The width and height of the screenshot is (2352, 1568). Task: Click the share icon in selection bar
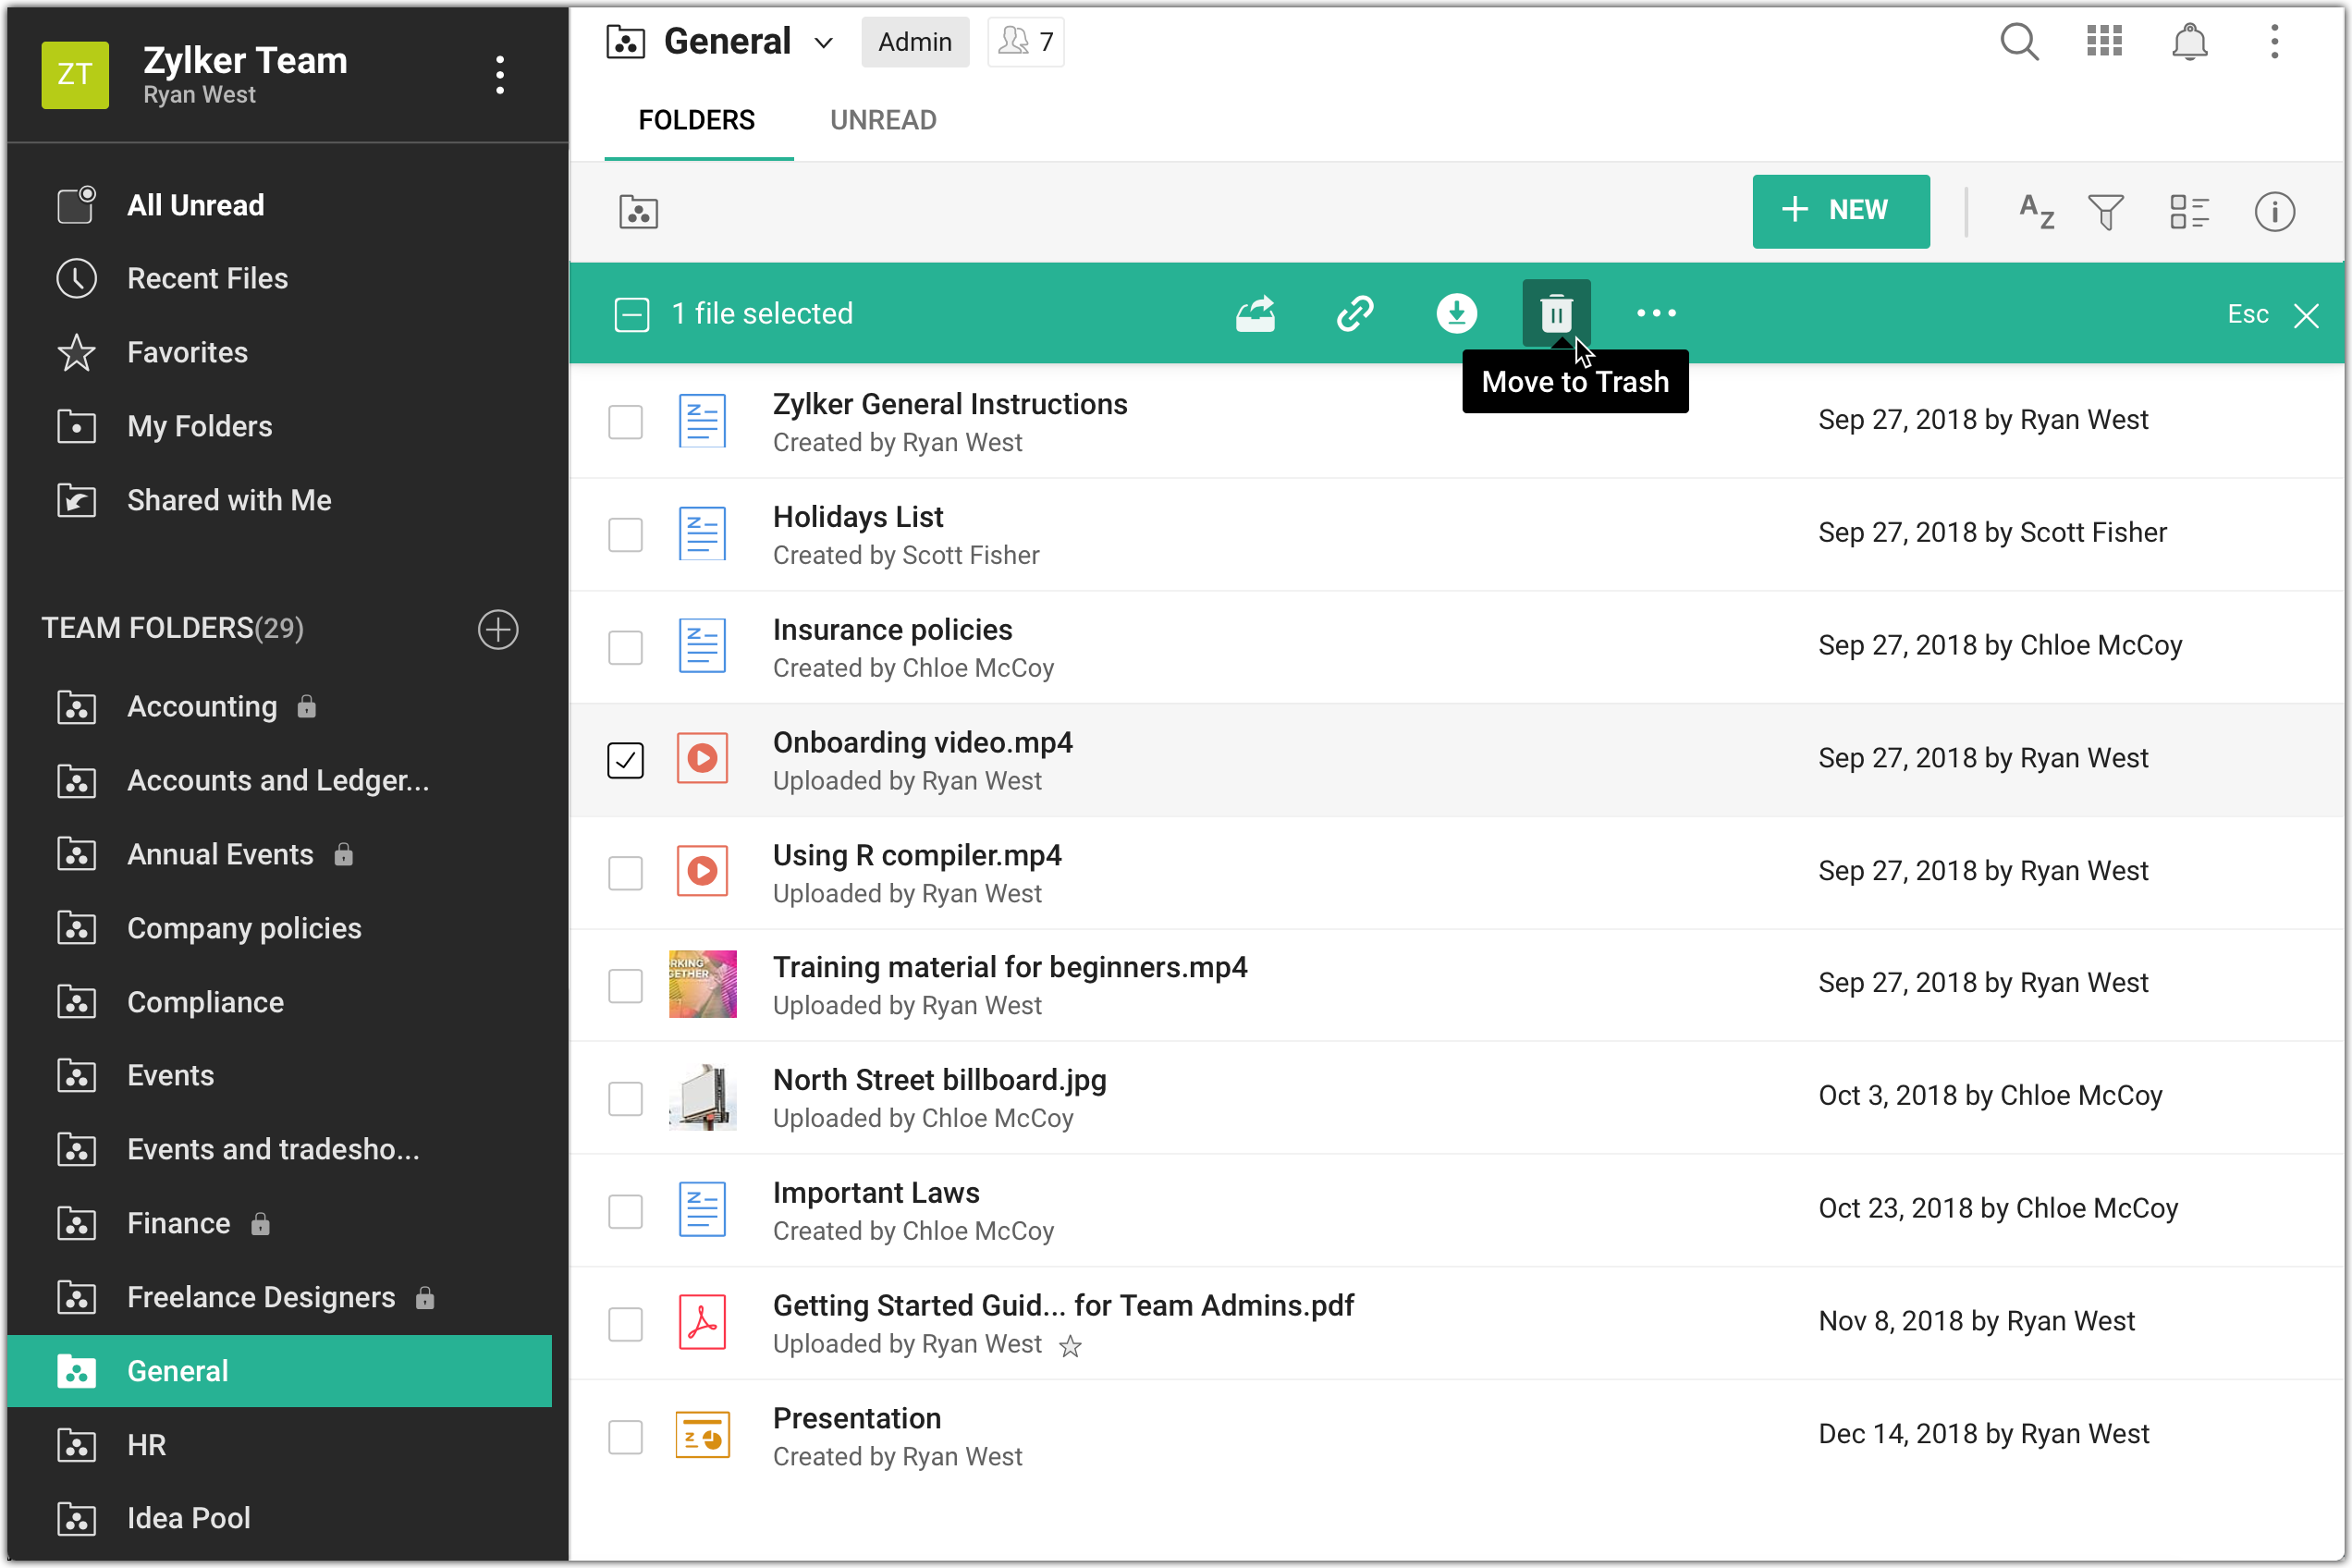pyautogui.click(x=1255, y=314)
